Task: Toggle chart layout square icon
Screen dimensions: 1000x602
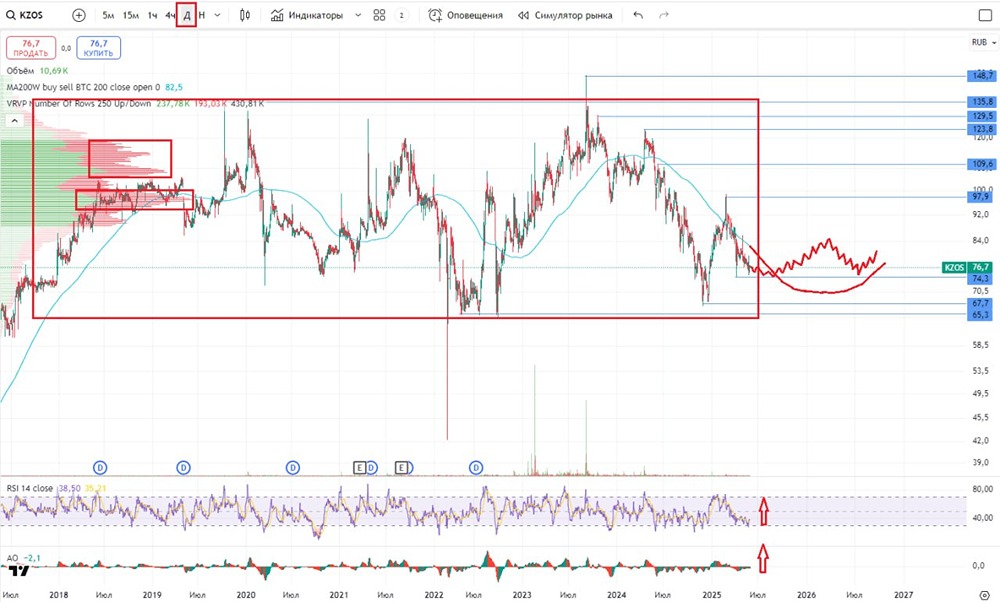Action: [x=985, y=15]
